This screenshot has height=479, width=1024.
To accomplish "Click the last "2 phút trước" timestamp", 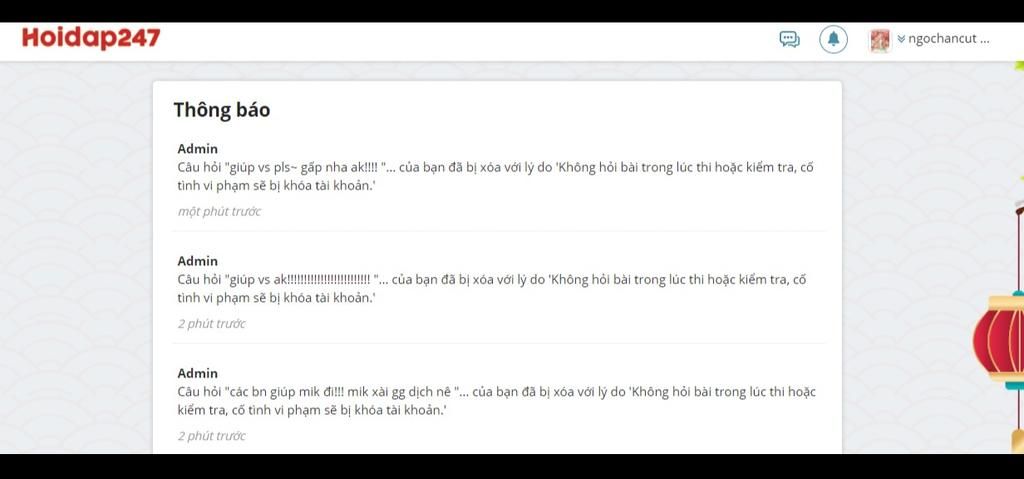I will coord(212,436).
